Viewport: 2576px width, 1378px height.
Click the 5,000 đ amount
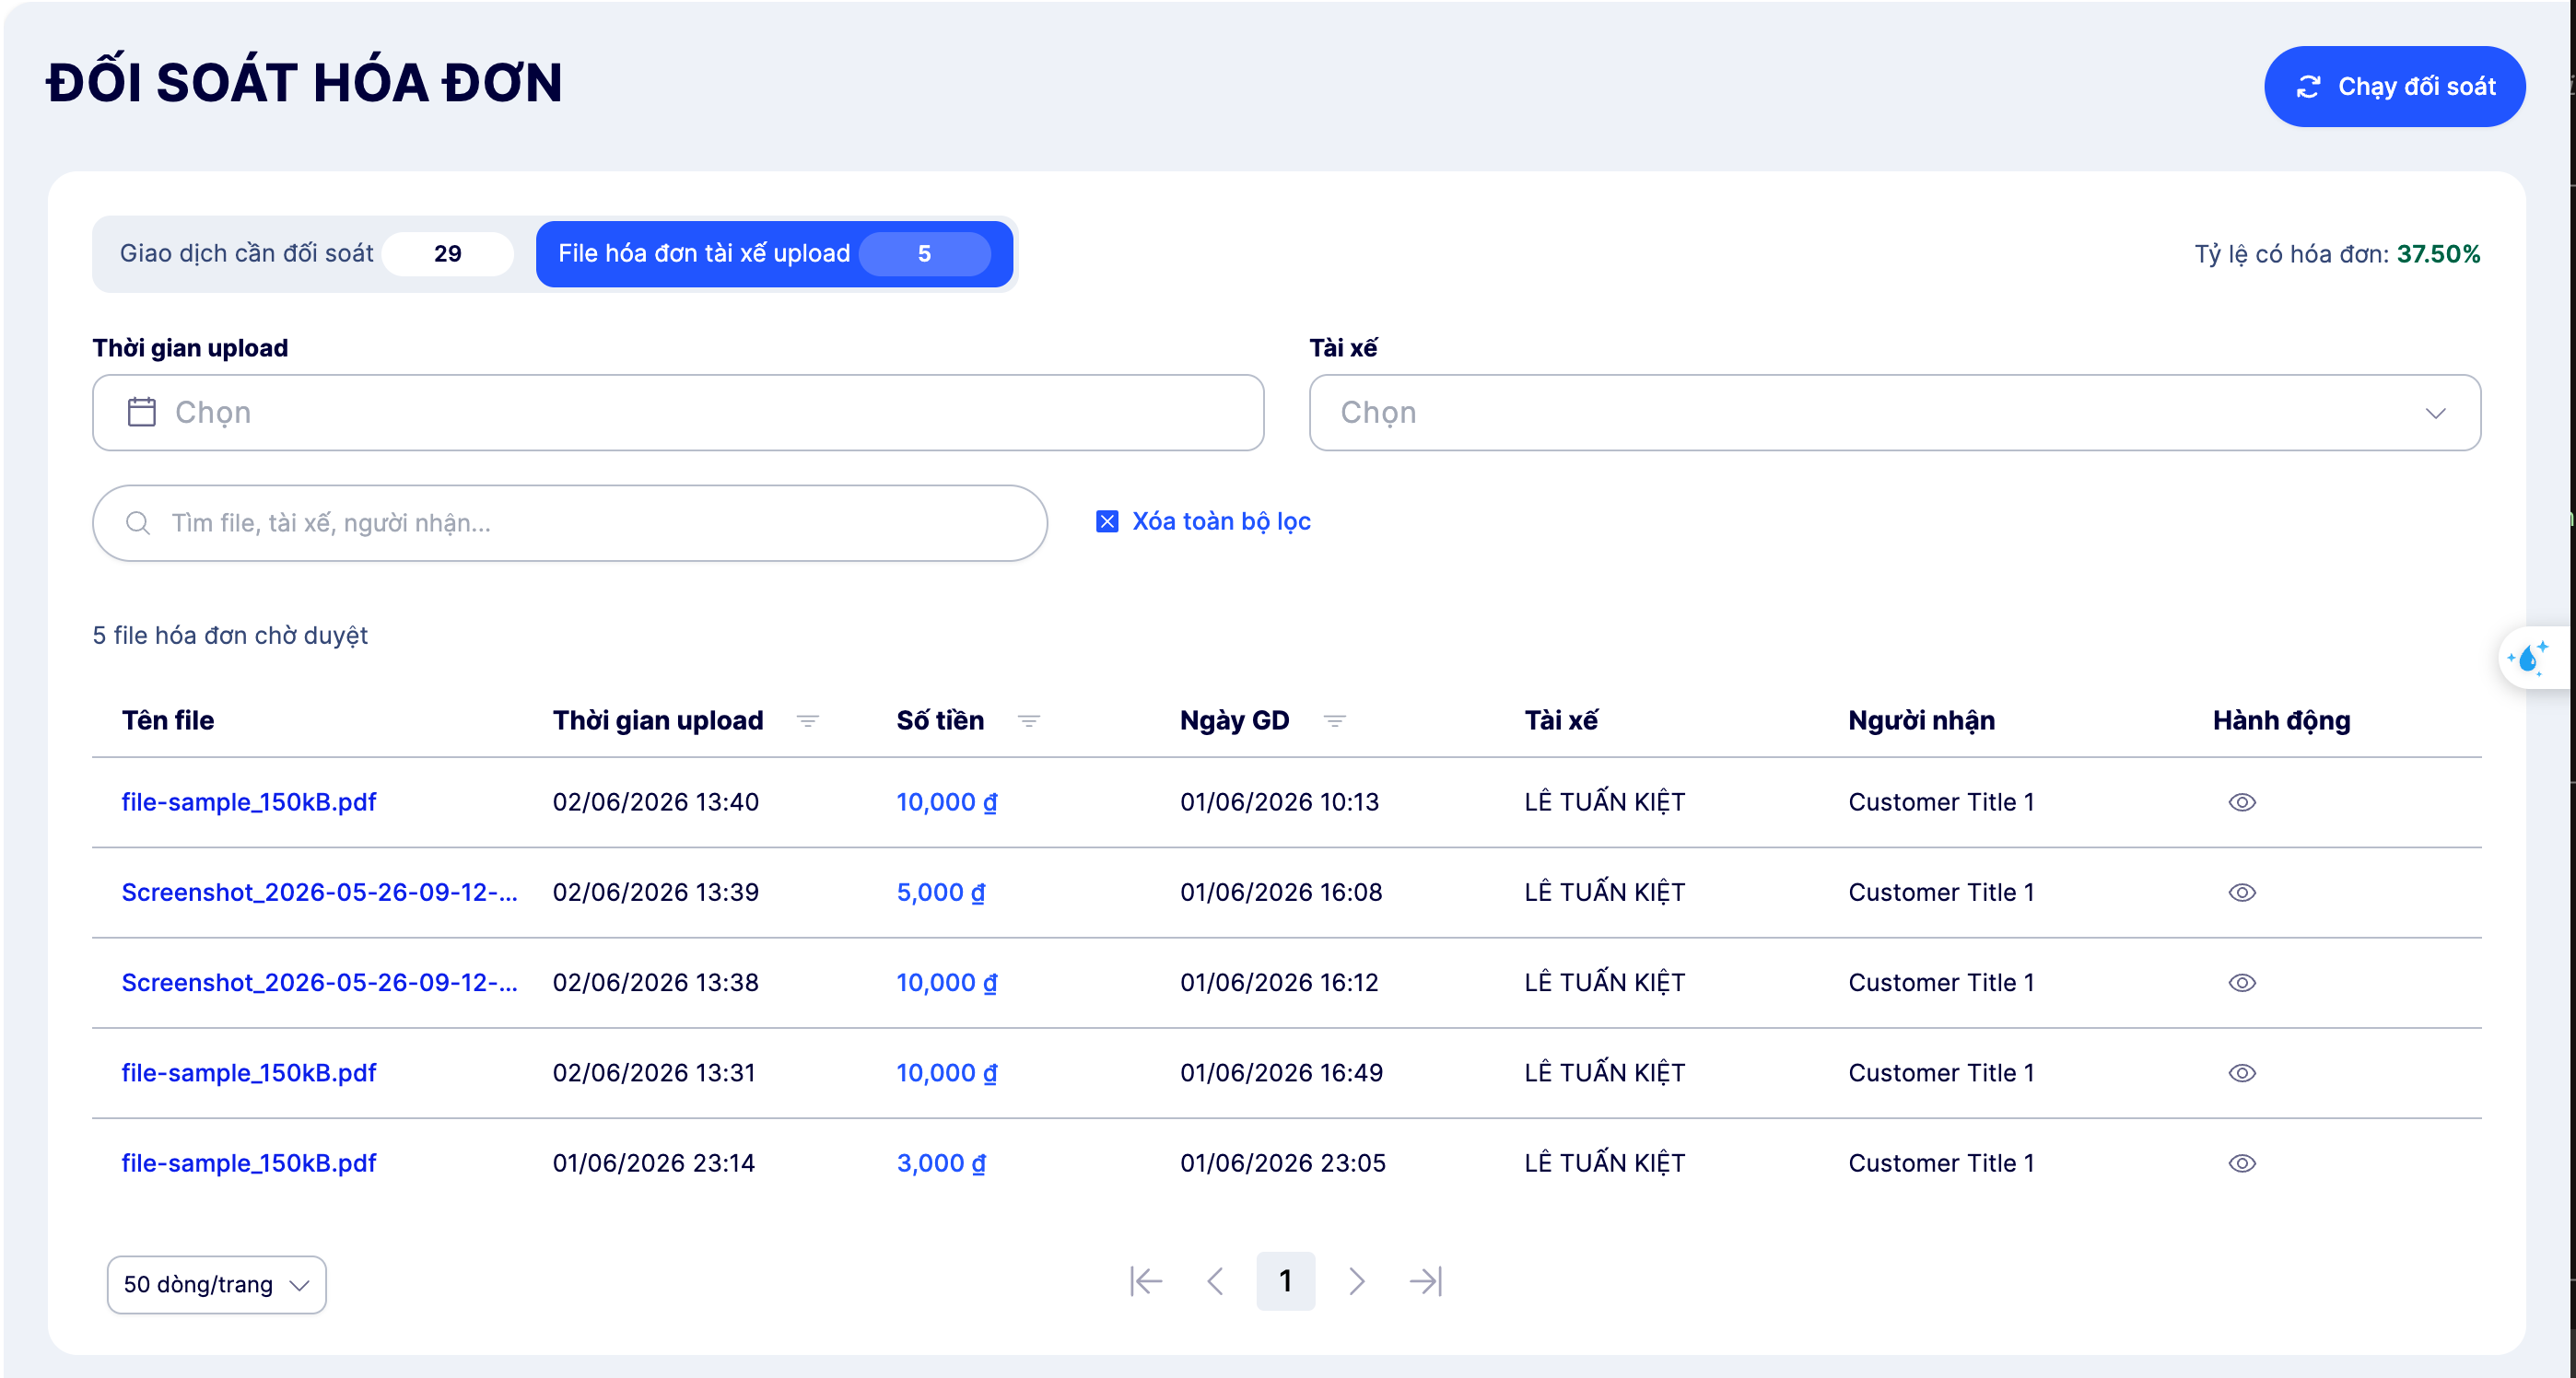pyautogui.click(x=940, y=892)
